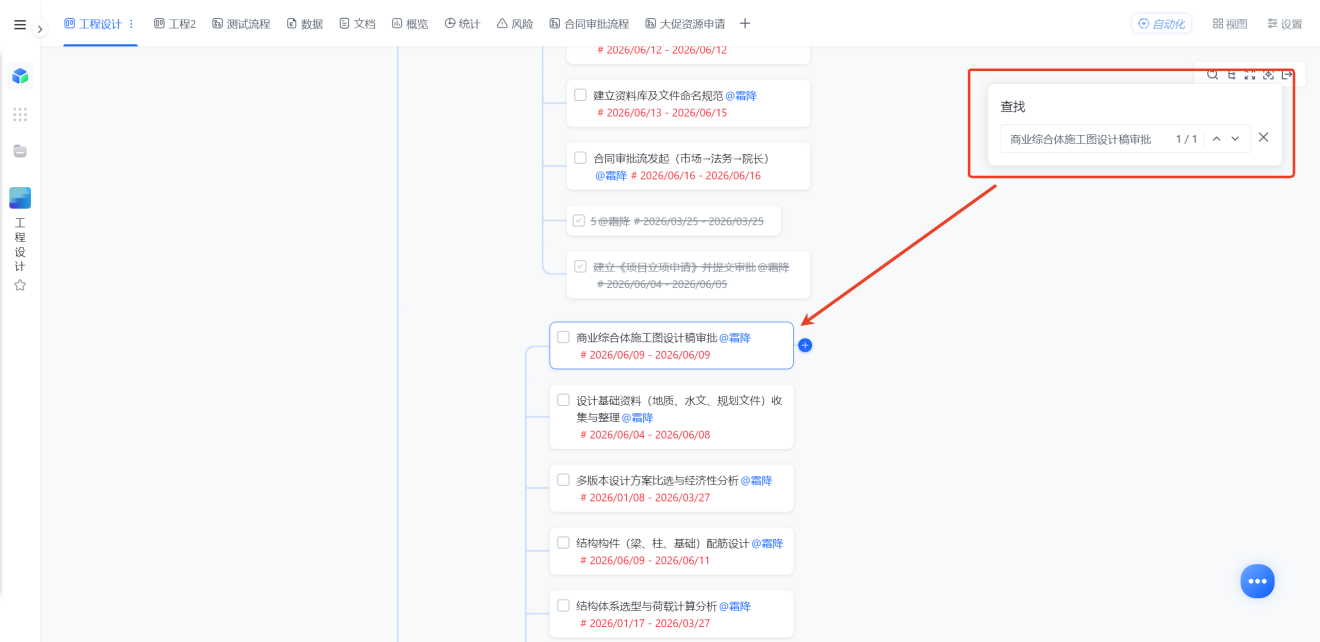Add child node with blue plus button
This screenshot has width=1320, height=642.
[805, 345]
